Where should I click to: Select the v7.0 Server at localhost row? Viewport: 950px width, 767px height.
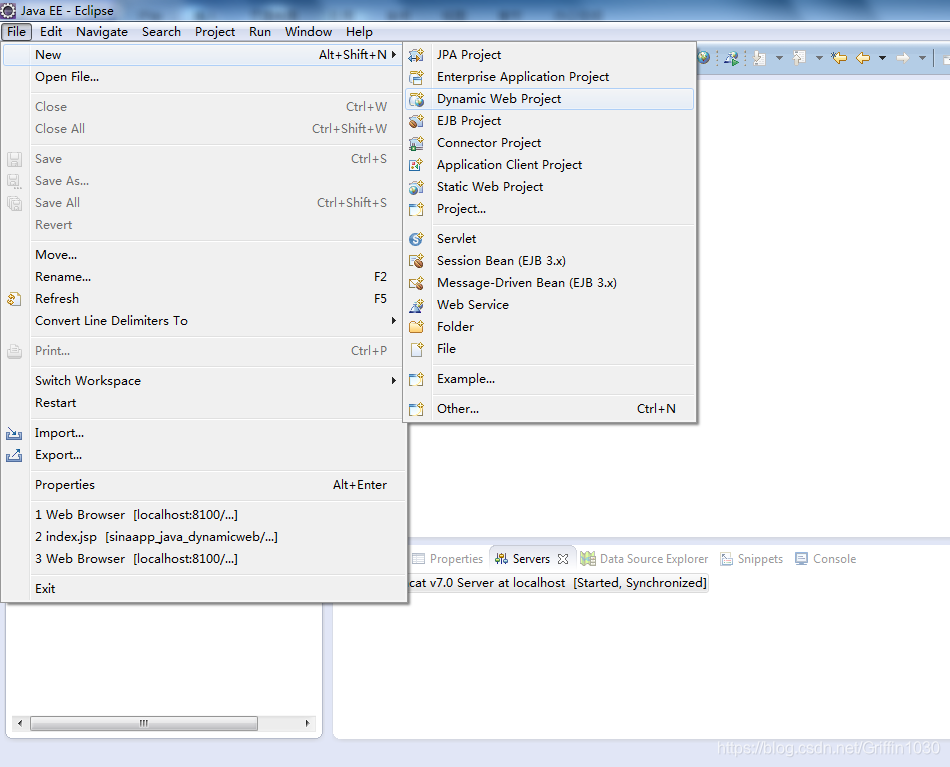(x=557, y=583)
